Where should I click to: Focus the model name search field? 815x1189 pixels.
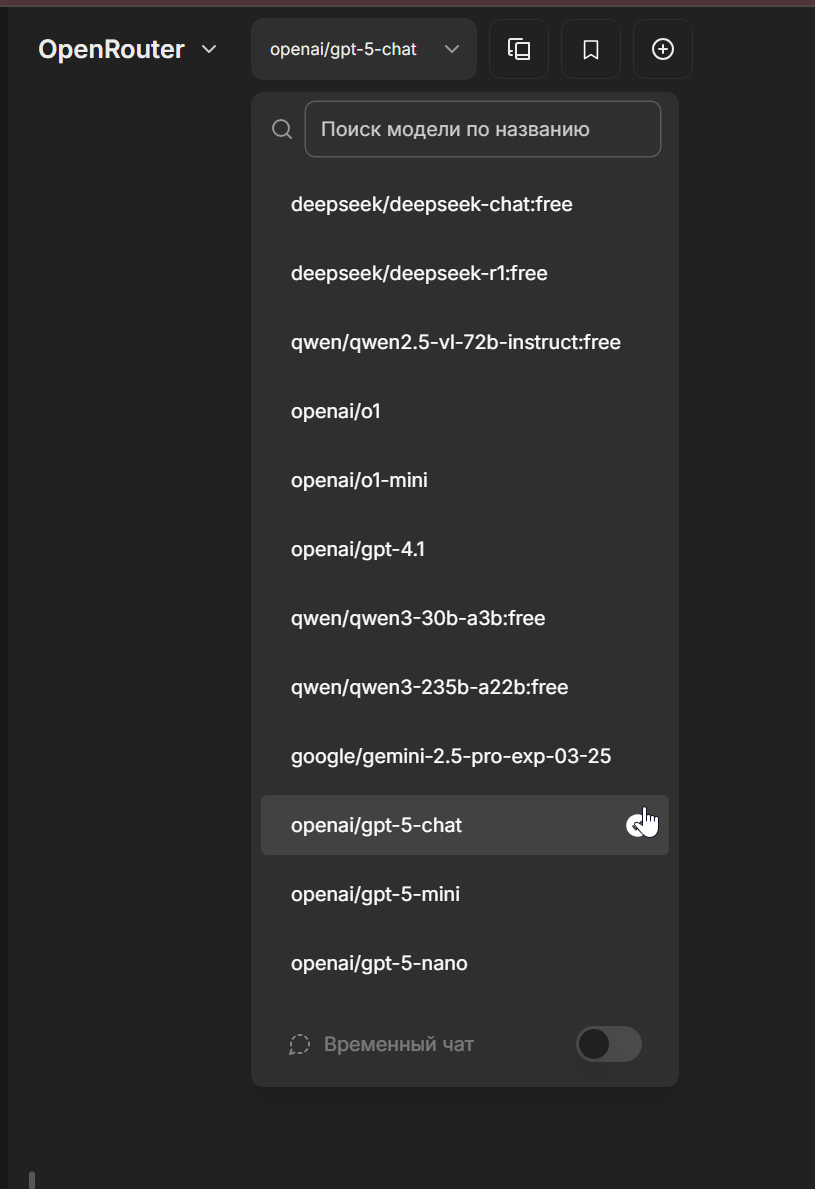click(x=483, y=129)
